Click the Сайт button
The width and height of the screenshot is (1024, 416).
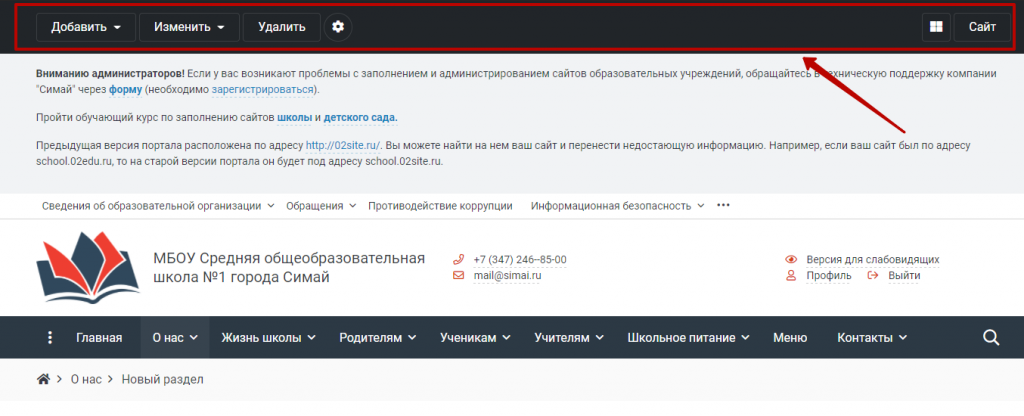coord(982,27)
